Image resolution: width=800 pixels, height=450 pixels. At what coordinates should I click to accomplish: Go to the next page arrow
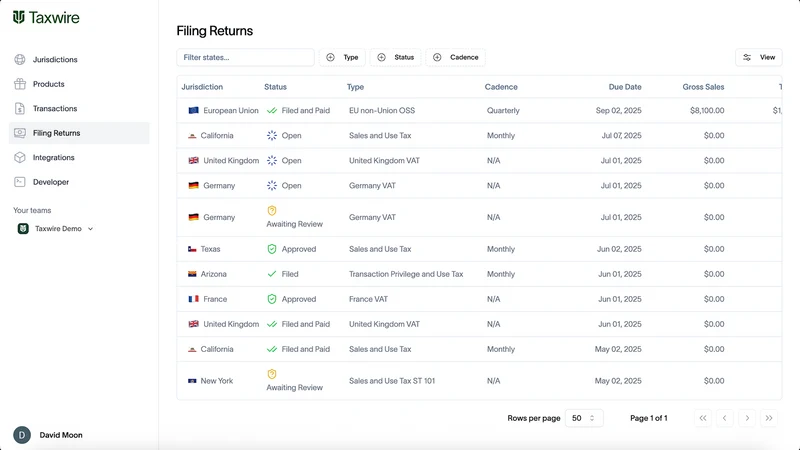click(x=747, y=418)
